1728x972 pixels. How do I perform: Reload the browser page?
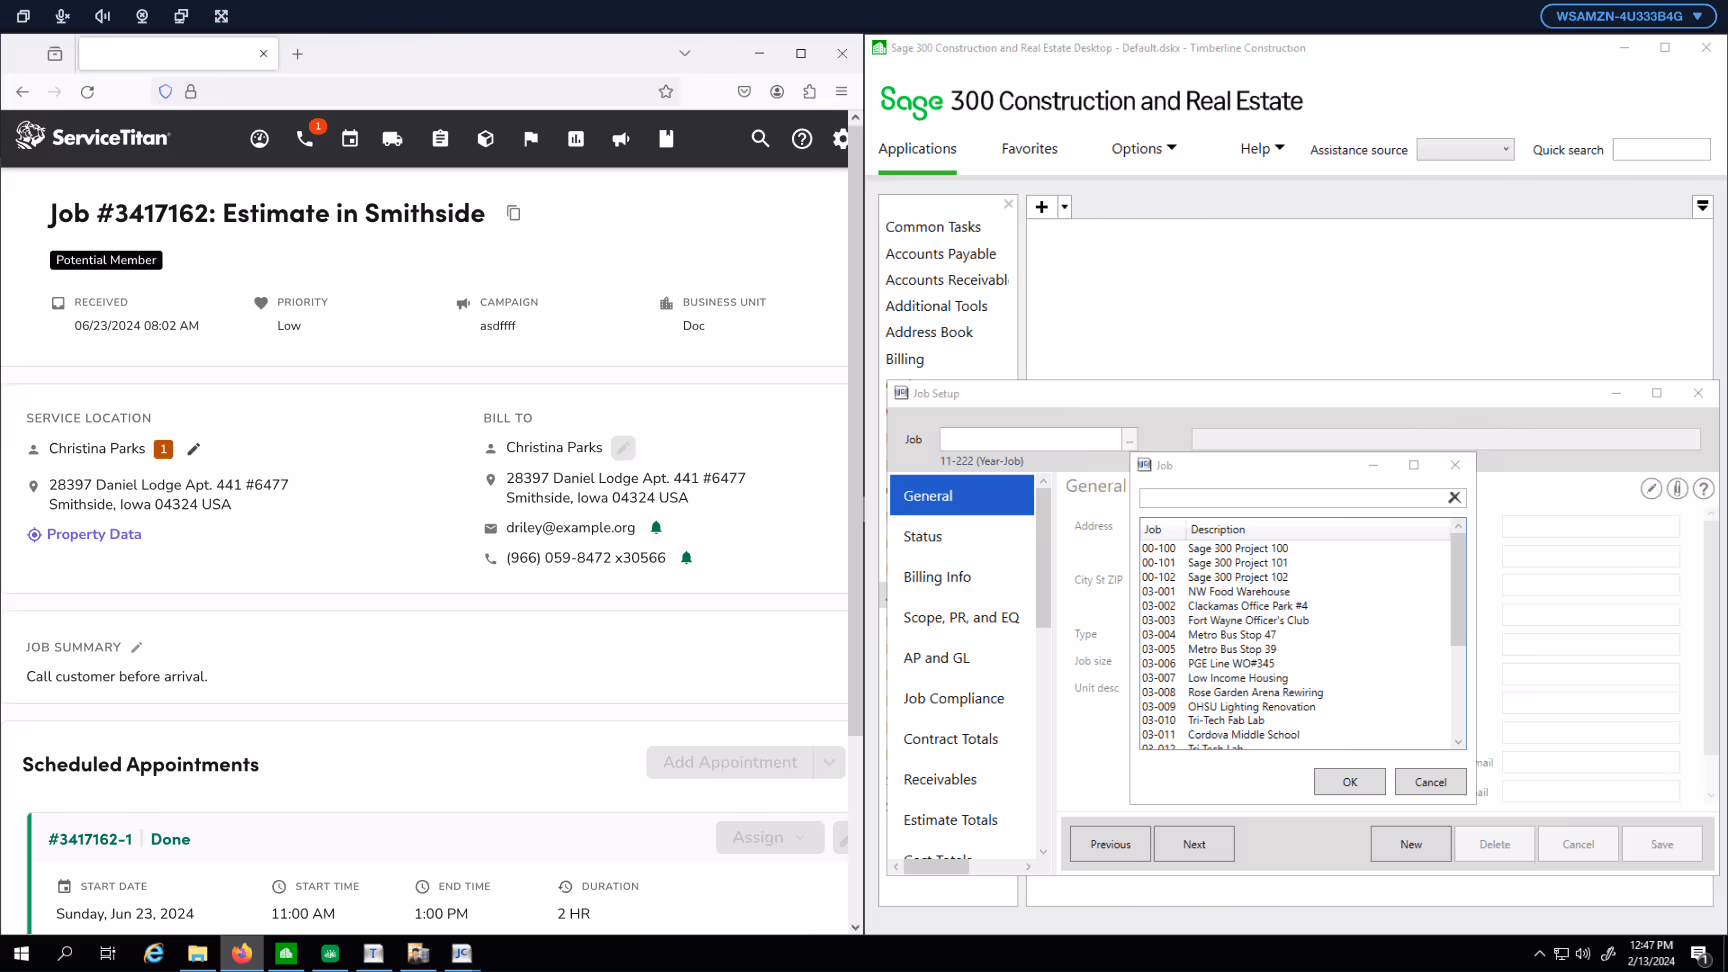click(x=88, y=92)
